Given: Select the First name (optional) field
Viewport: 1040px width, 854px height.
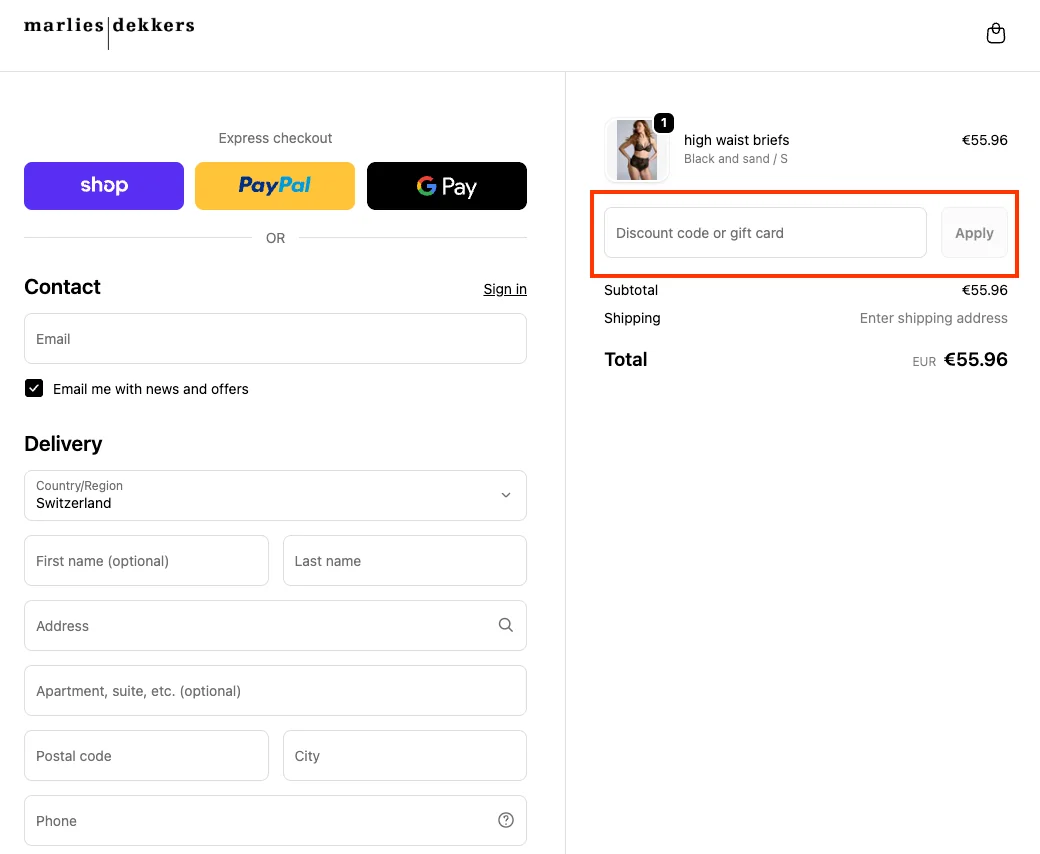Looking at the screenshot, I should (x=146, y=561).
